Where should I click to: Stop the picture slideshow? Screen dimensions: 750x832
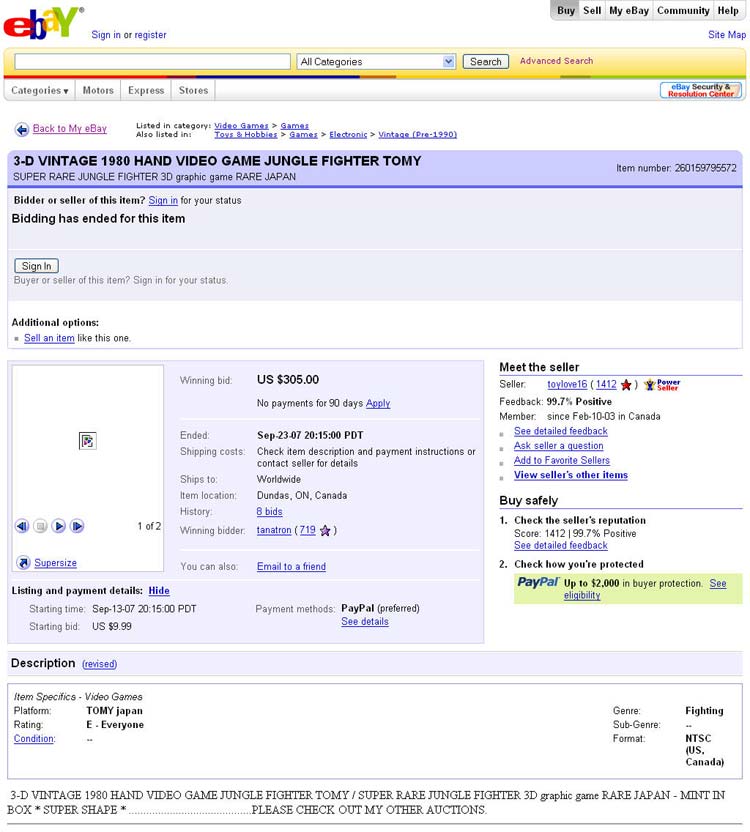40,526
